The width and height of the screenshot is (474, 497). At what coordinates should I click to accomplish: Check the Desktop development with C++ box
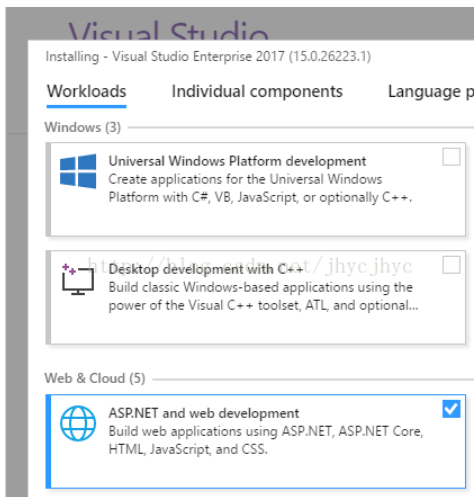click(451, 265)
